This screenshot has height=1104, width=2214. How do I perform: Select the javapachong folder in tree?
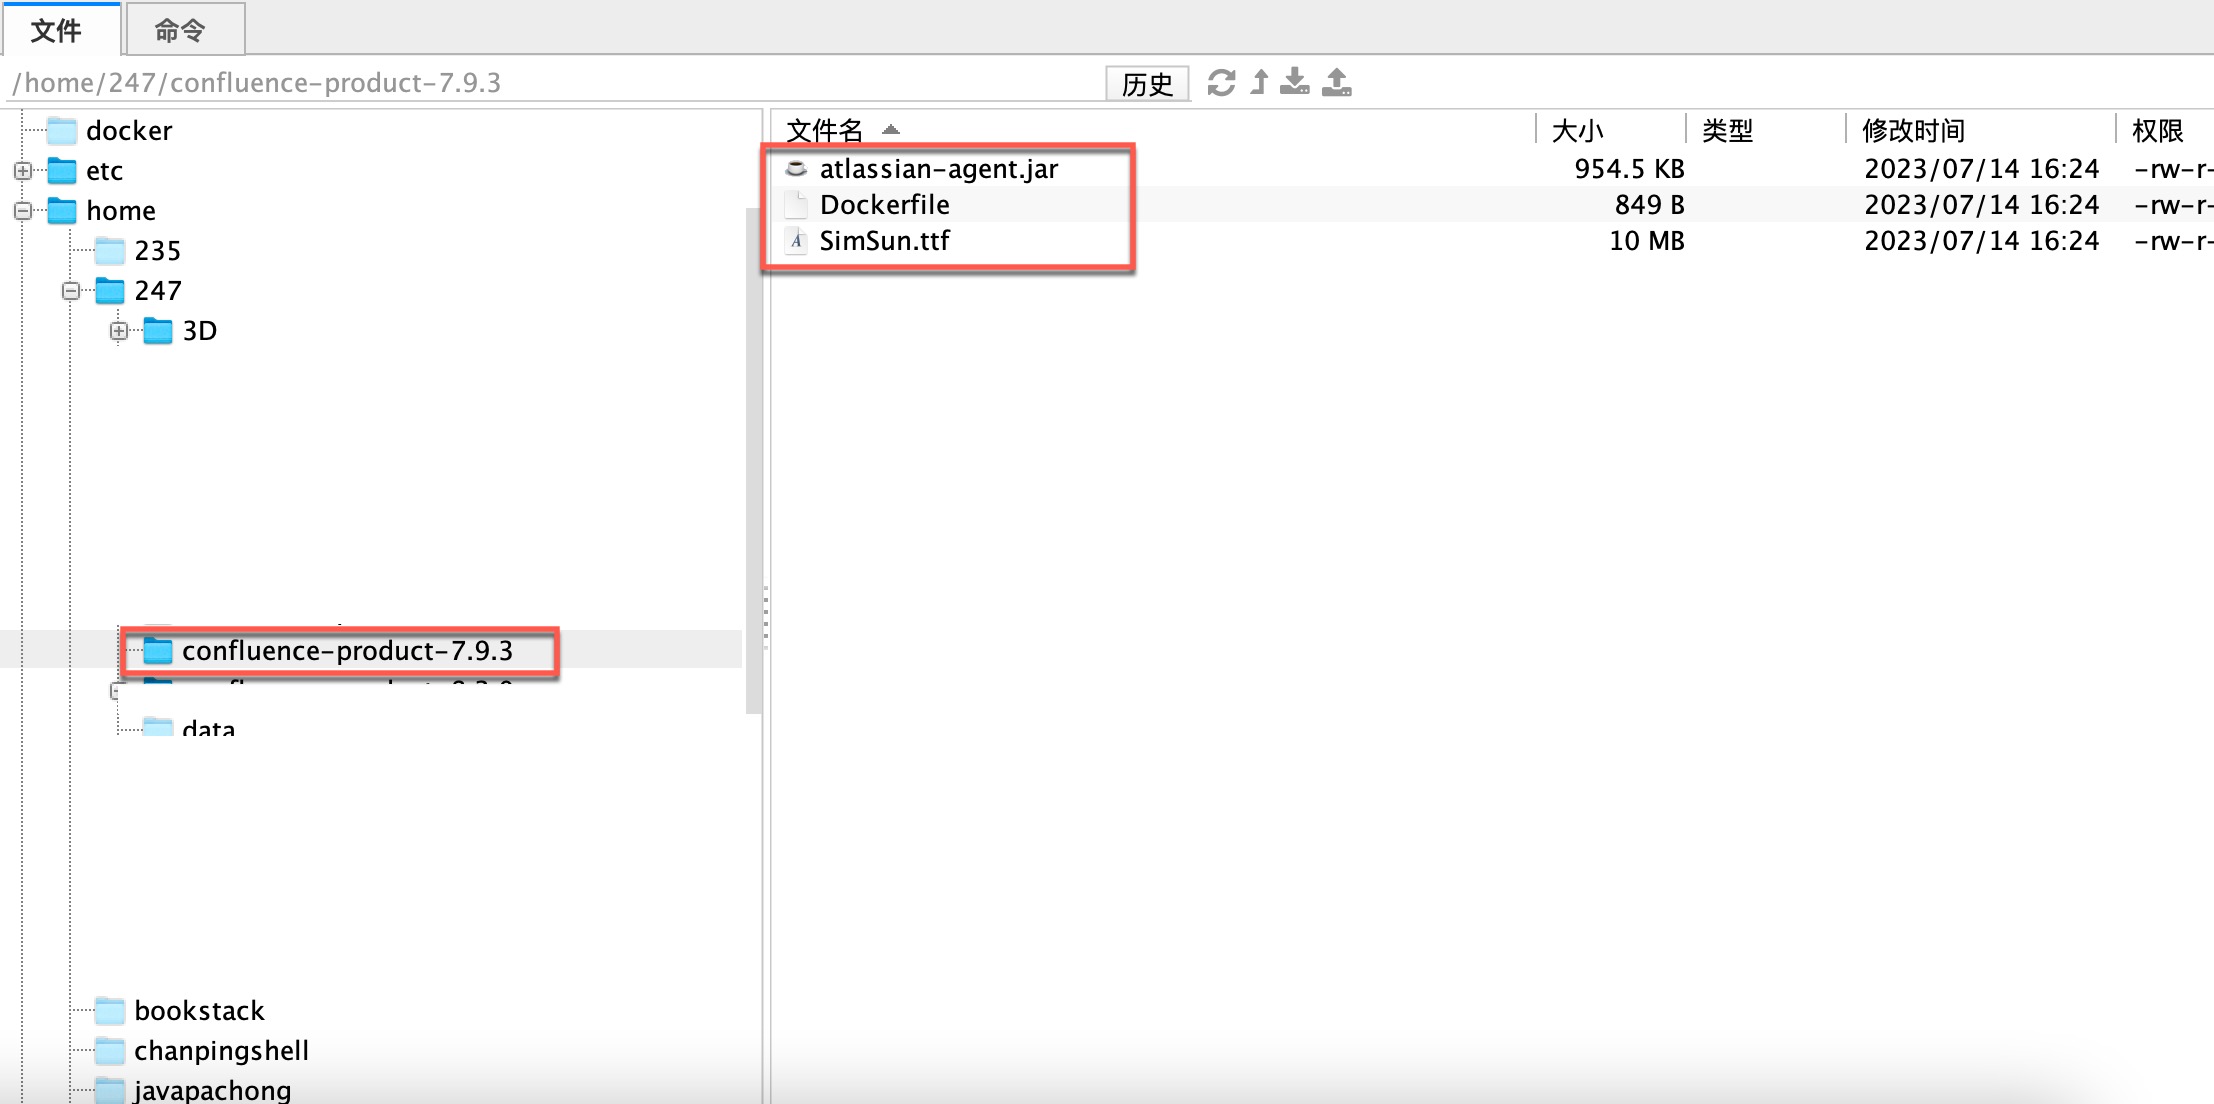pos(213,1090)
